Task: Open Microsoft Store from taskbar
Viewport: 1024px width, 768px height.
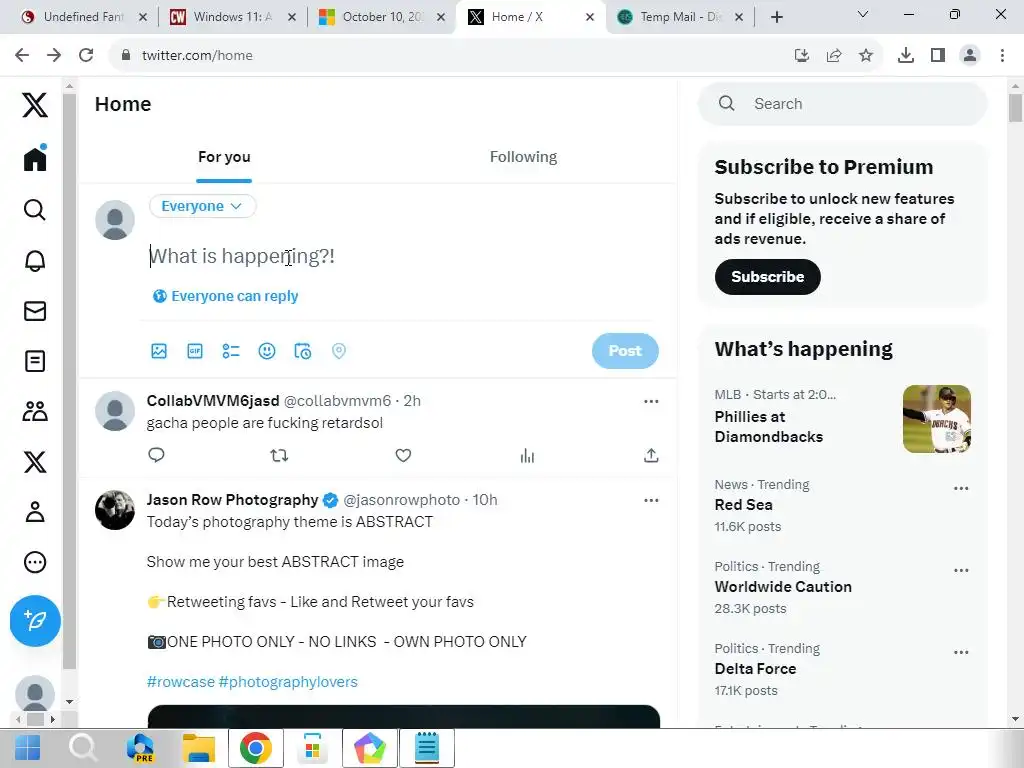Action: tap(312, 748)
